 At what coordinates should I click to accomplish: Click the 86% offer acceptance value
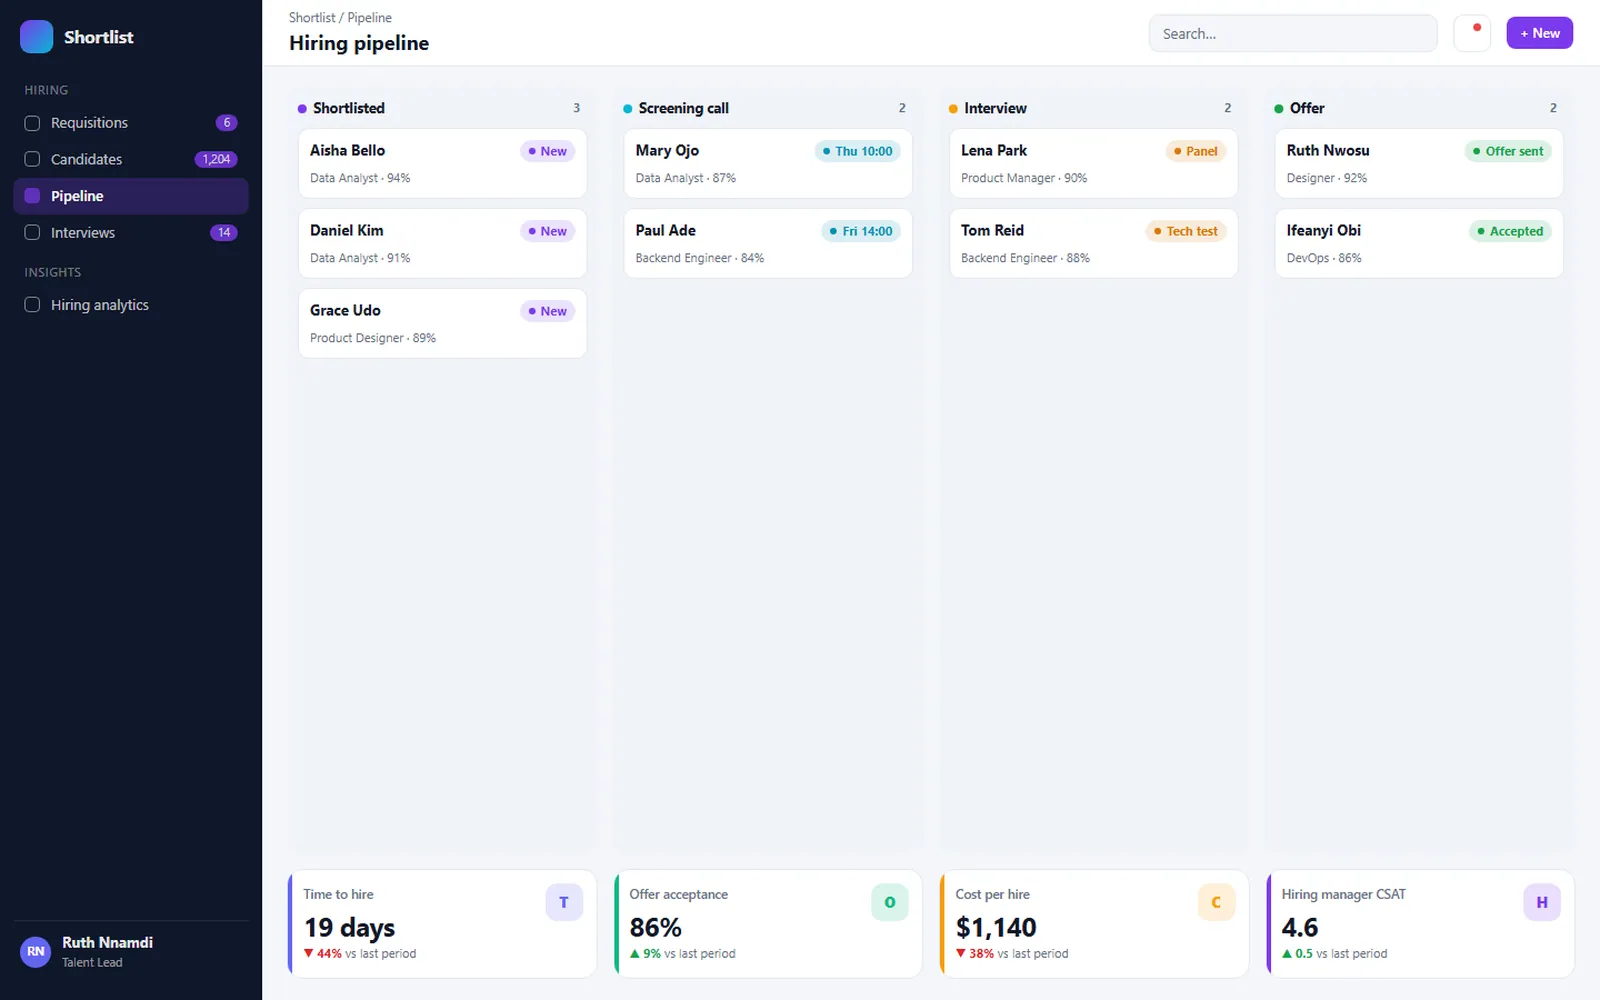[655, 928]
